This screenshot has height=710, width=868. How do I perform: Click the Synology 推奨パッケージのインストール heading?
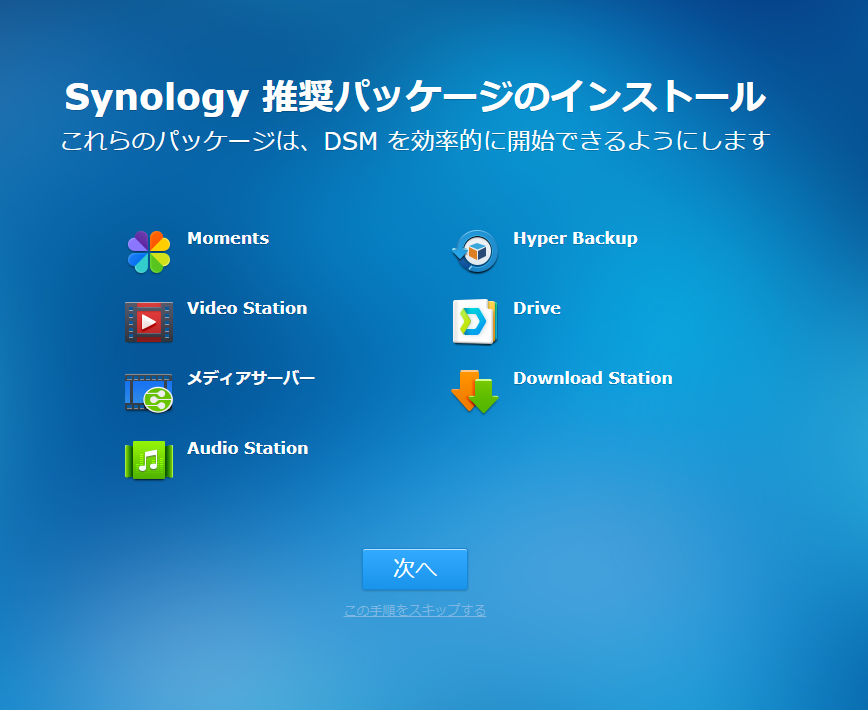[x=415, y=97]
